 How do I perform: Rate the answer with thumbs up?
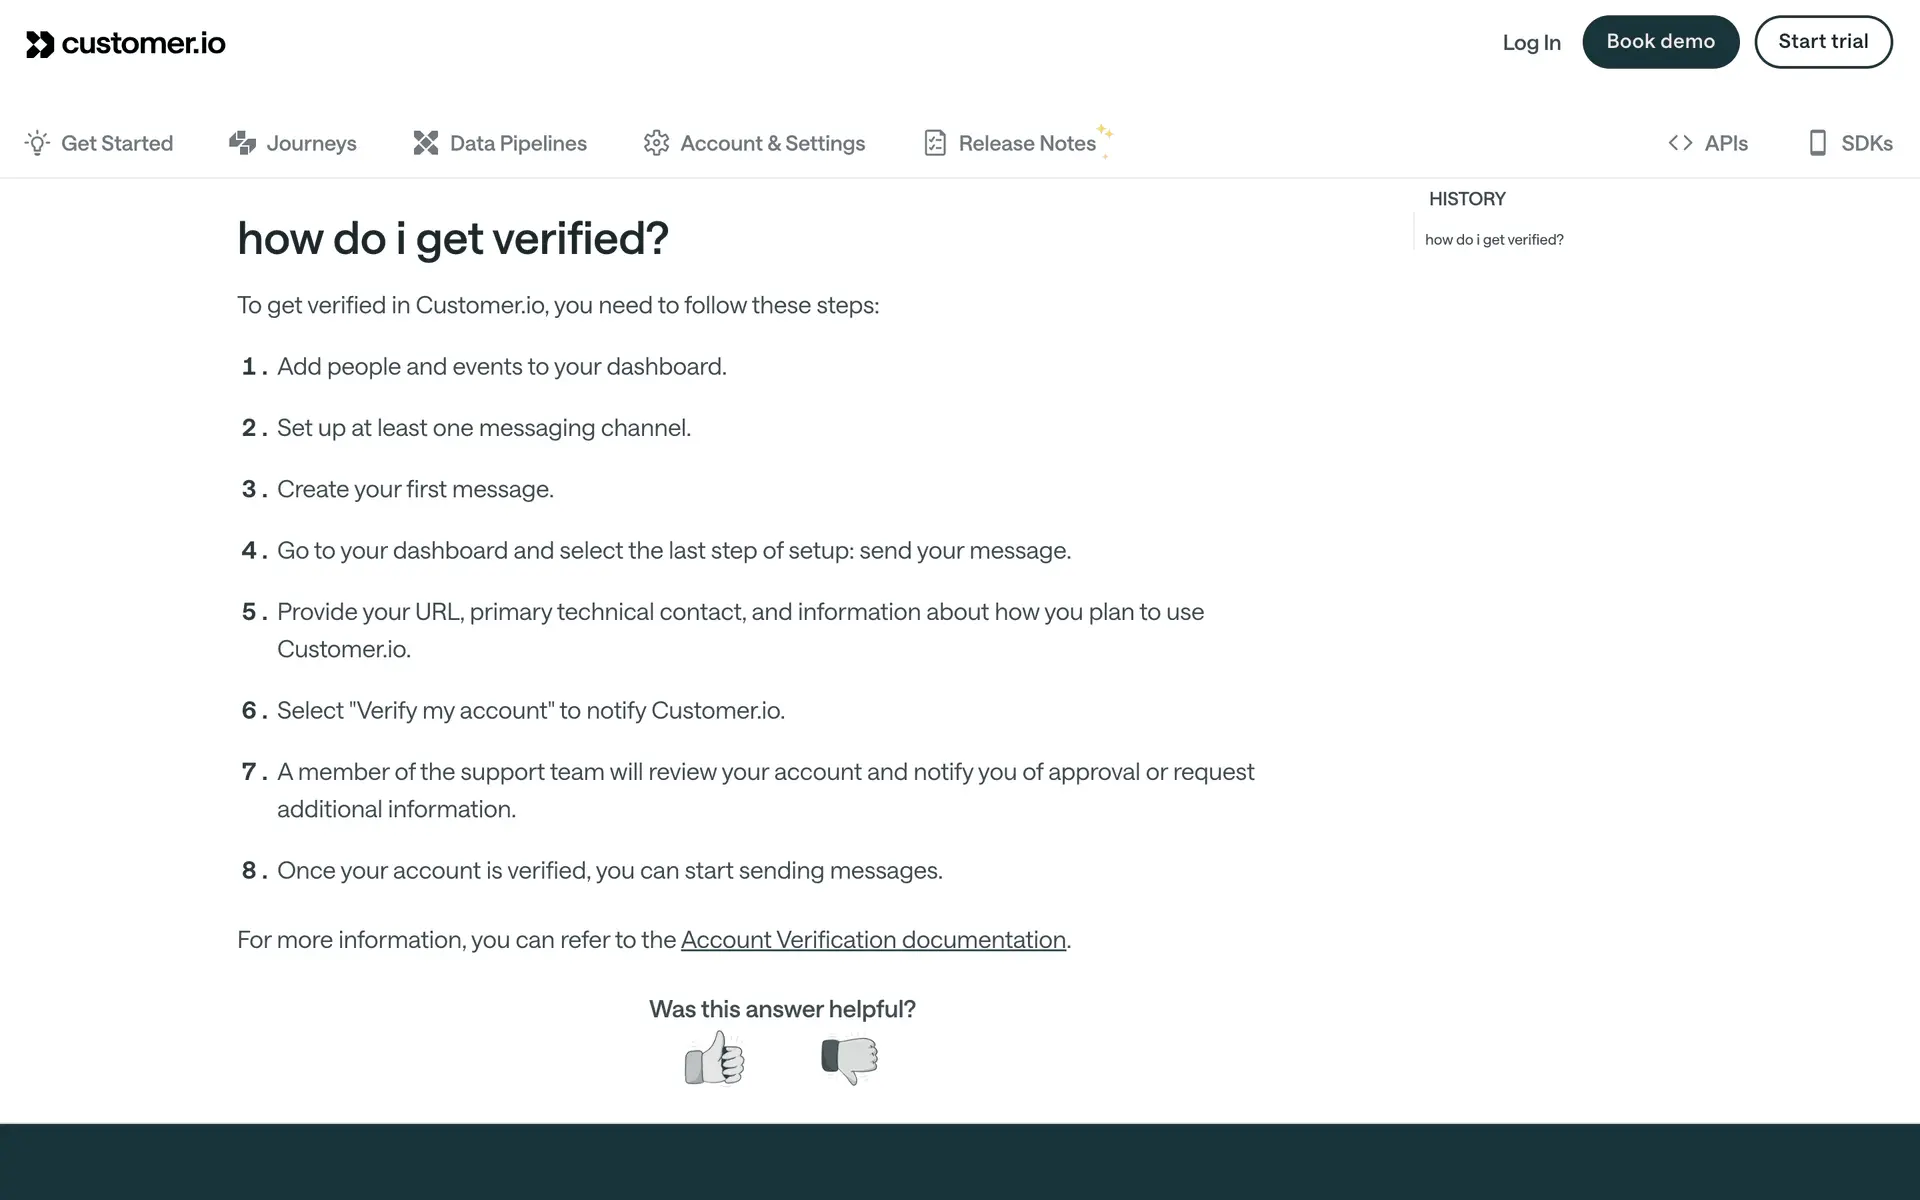pos(714,1059)
